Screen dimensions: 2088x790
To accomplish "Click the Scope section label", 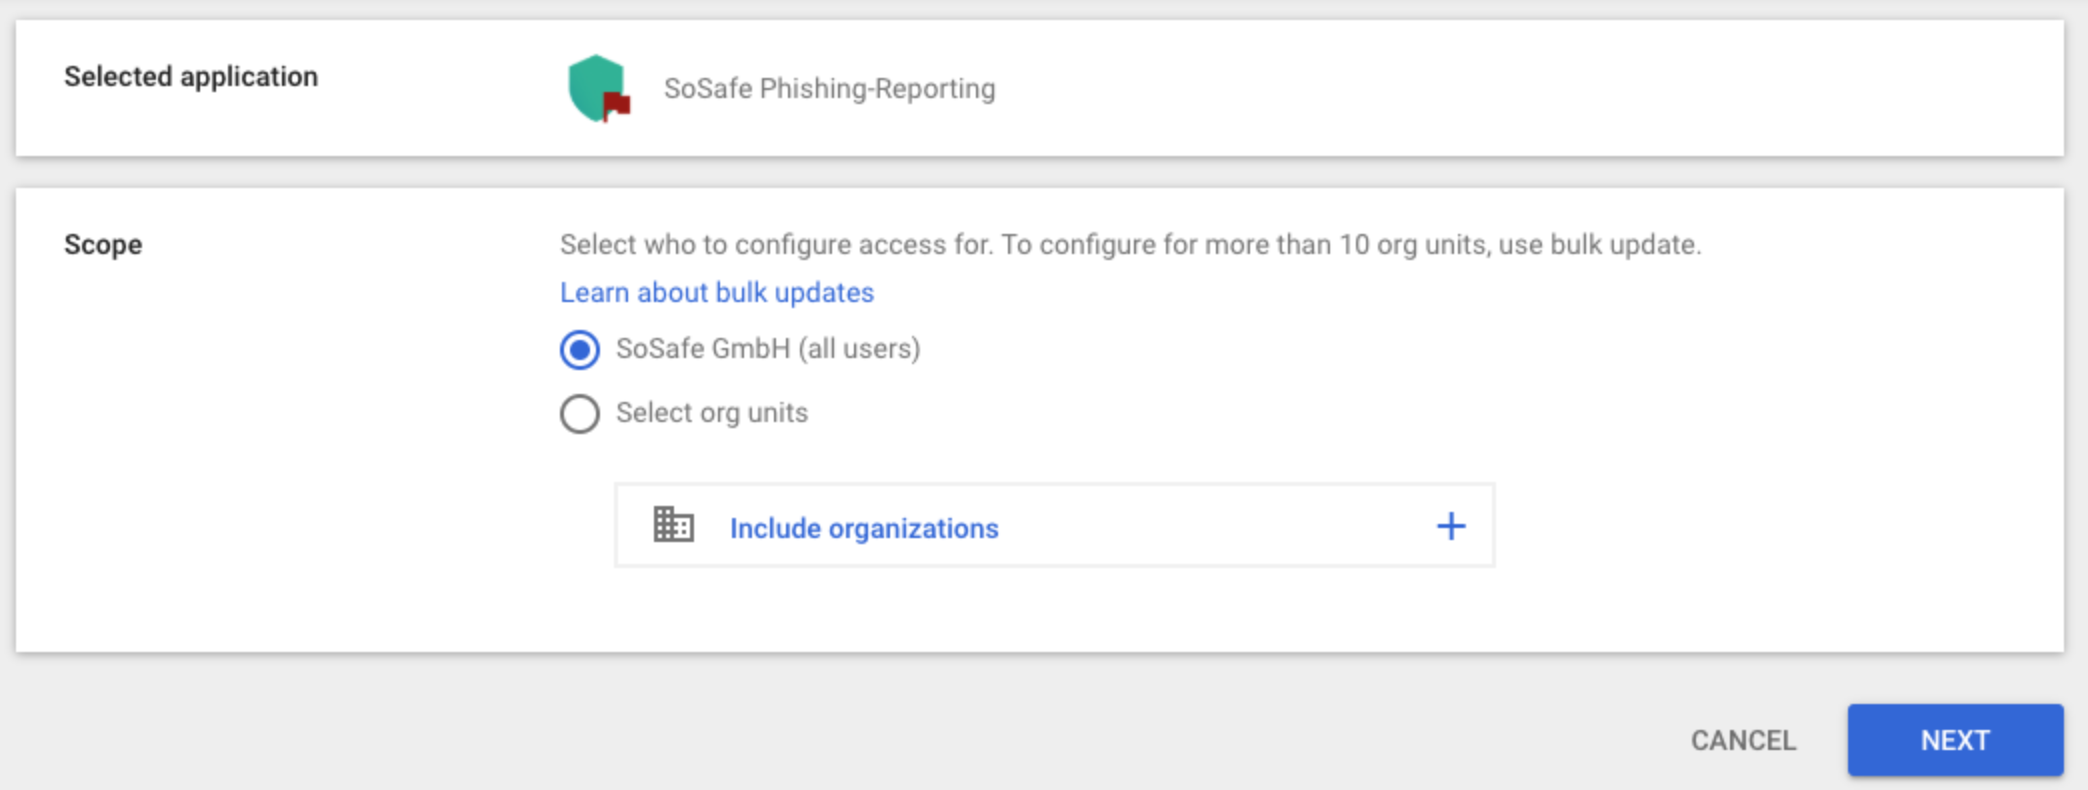I will (103, 244).
